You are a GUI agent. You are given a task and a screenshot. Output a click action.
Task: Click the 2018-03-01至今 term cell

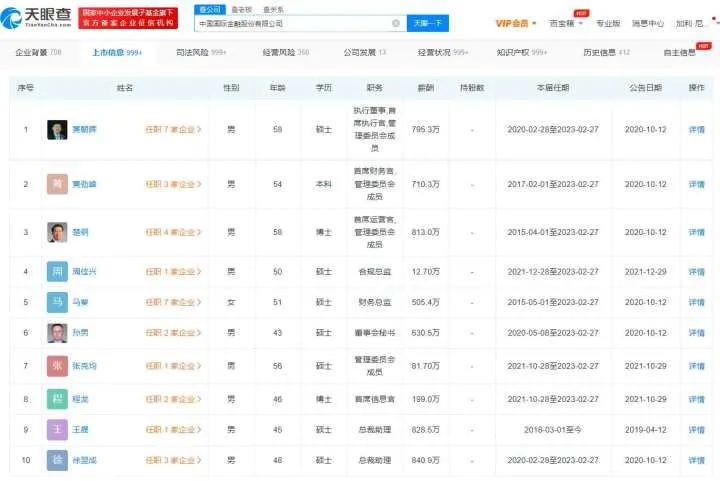pos(553,430)
